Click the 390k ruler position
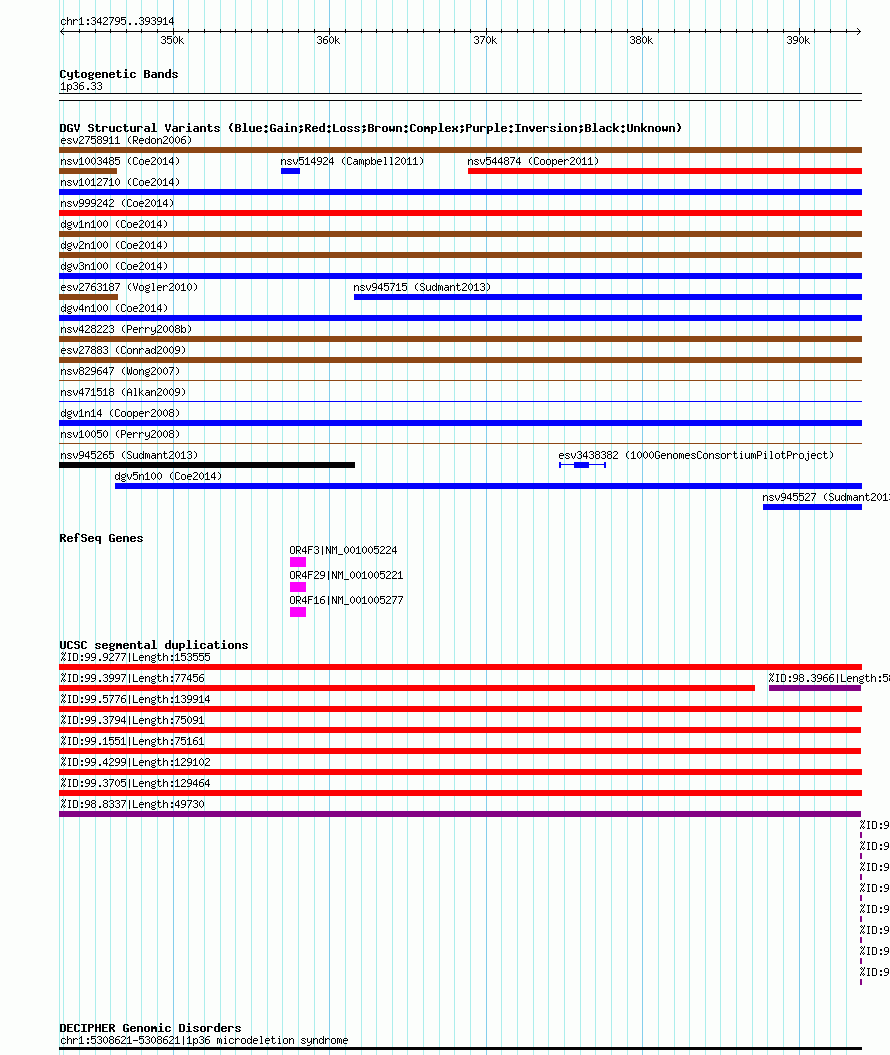The height and width of the screenshot is (1055, 890). 798,40
